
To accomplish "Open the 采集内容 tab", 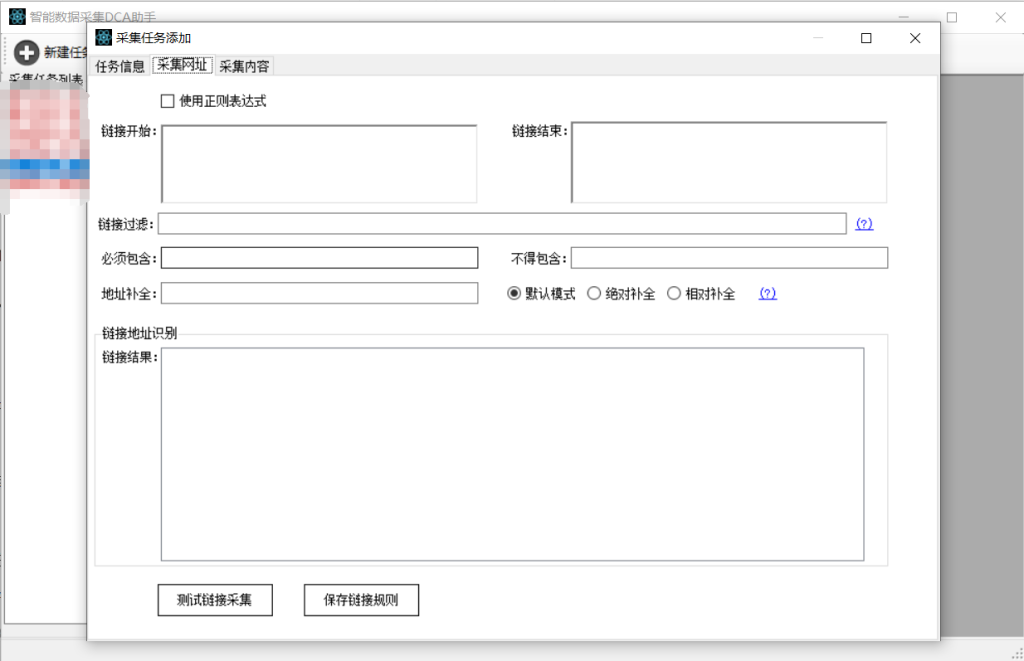I will 244,66.
